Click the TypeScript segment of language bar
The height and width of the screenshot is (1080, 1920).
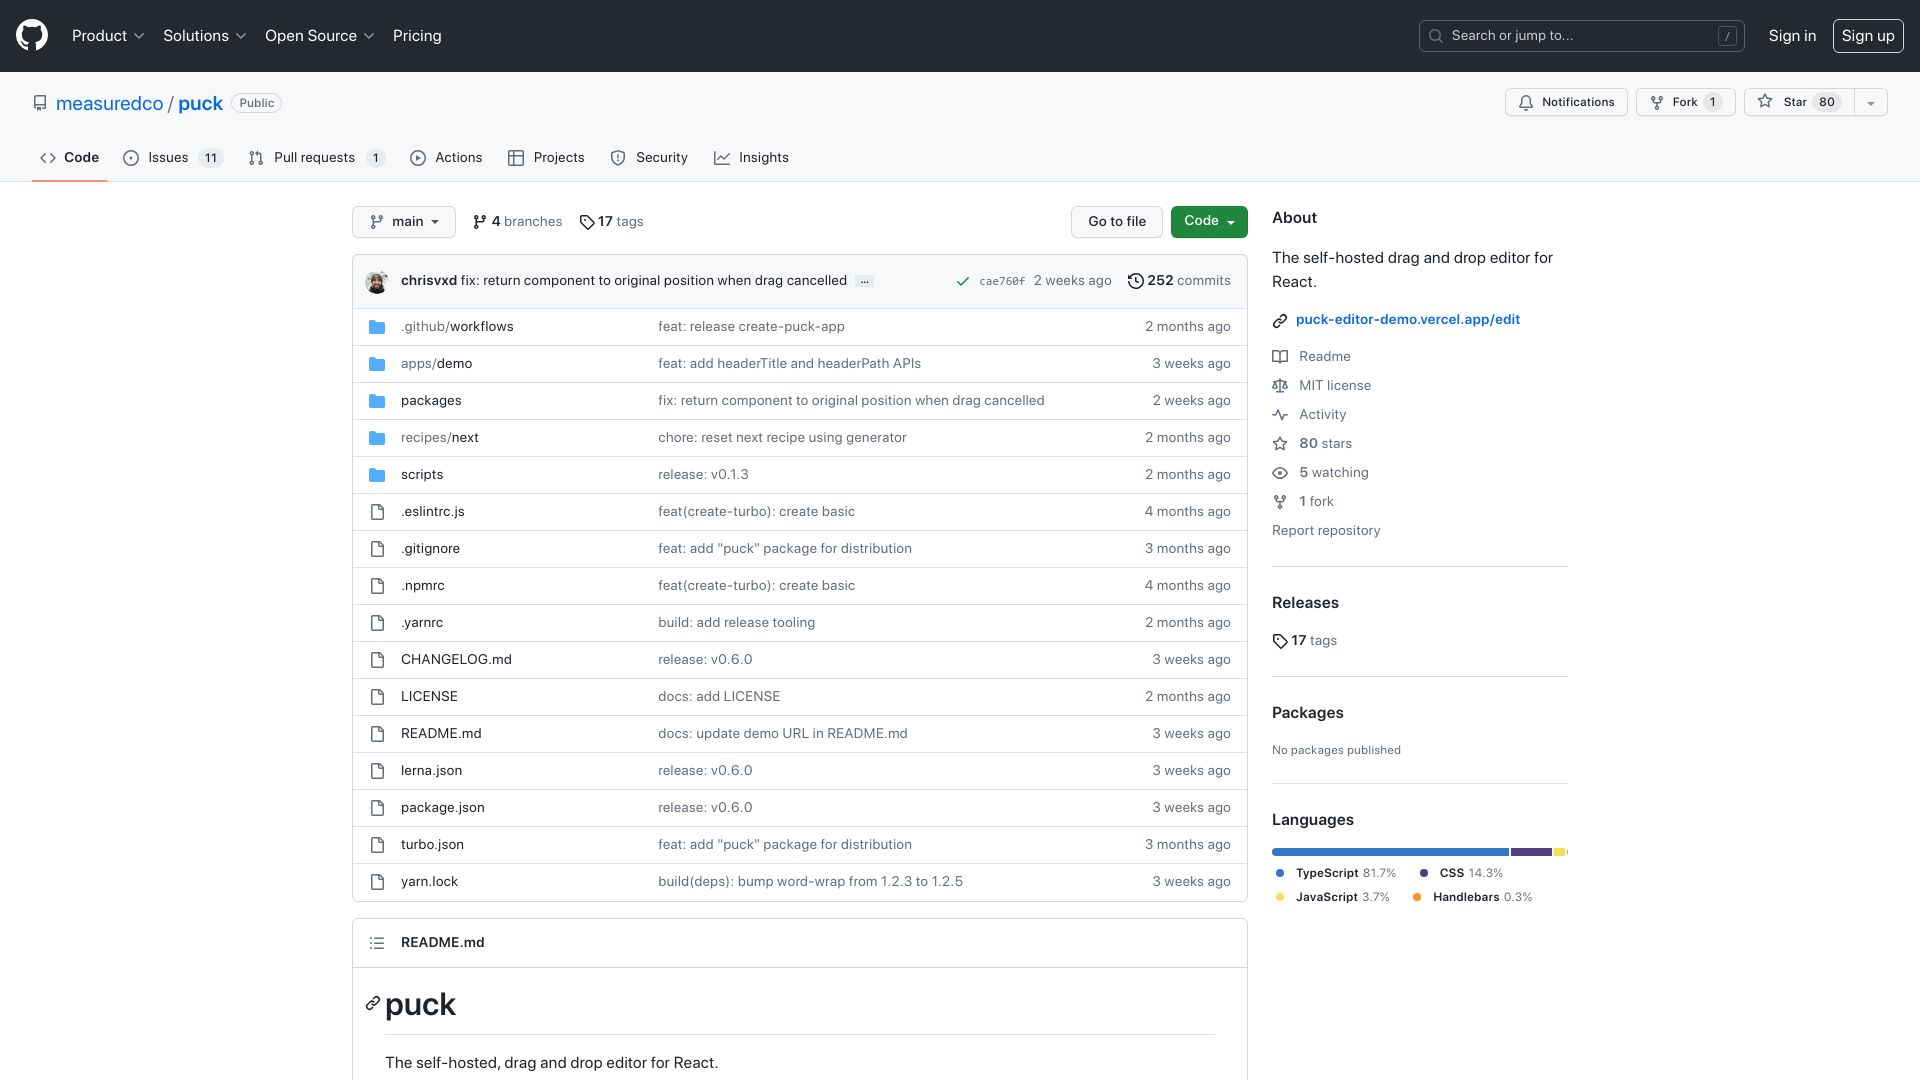point(1390,852)
